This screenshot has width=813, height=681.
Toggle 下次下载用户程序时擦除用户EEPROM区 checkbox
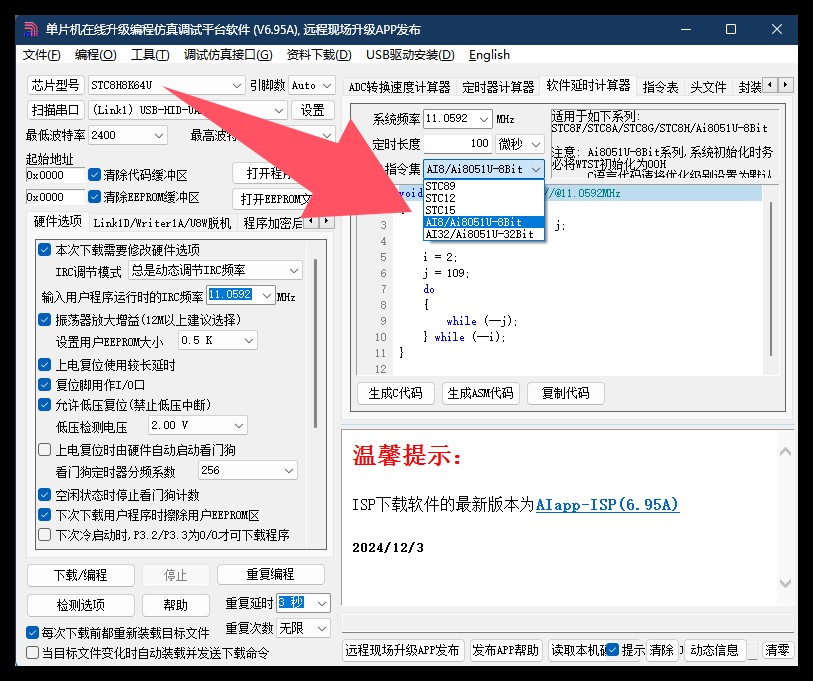pyautogui.click(x=45, y=515)
